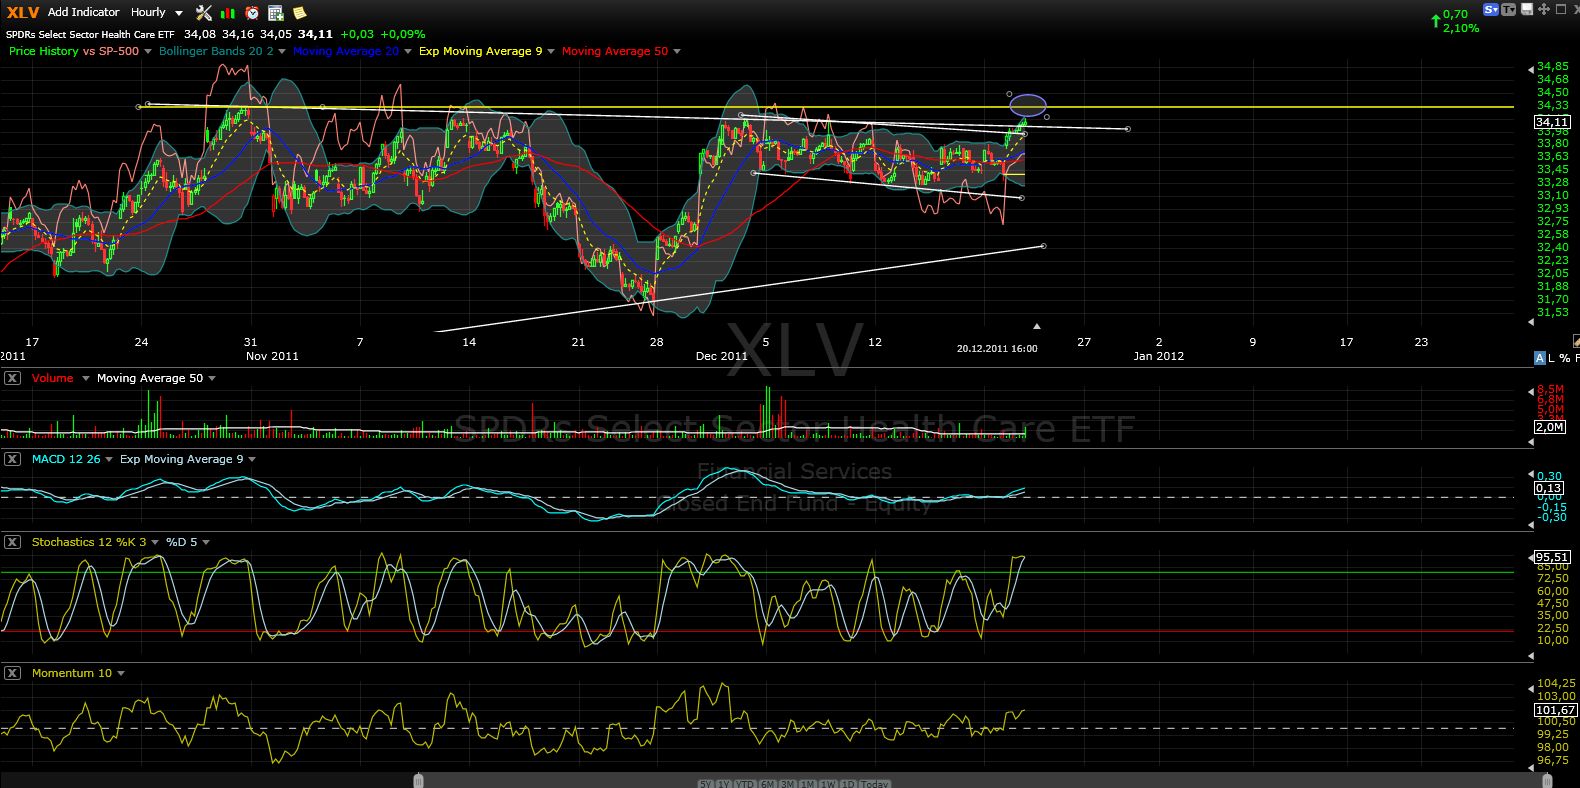1580x788 pixels.
Task: Click the up arrow at price scale top
Action: point(1531,70)
